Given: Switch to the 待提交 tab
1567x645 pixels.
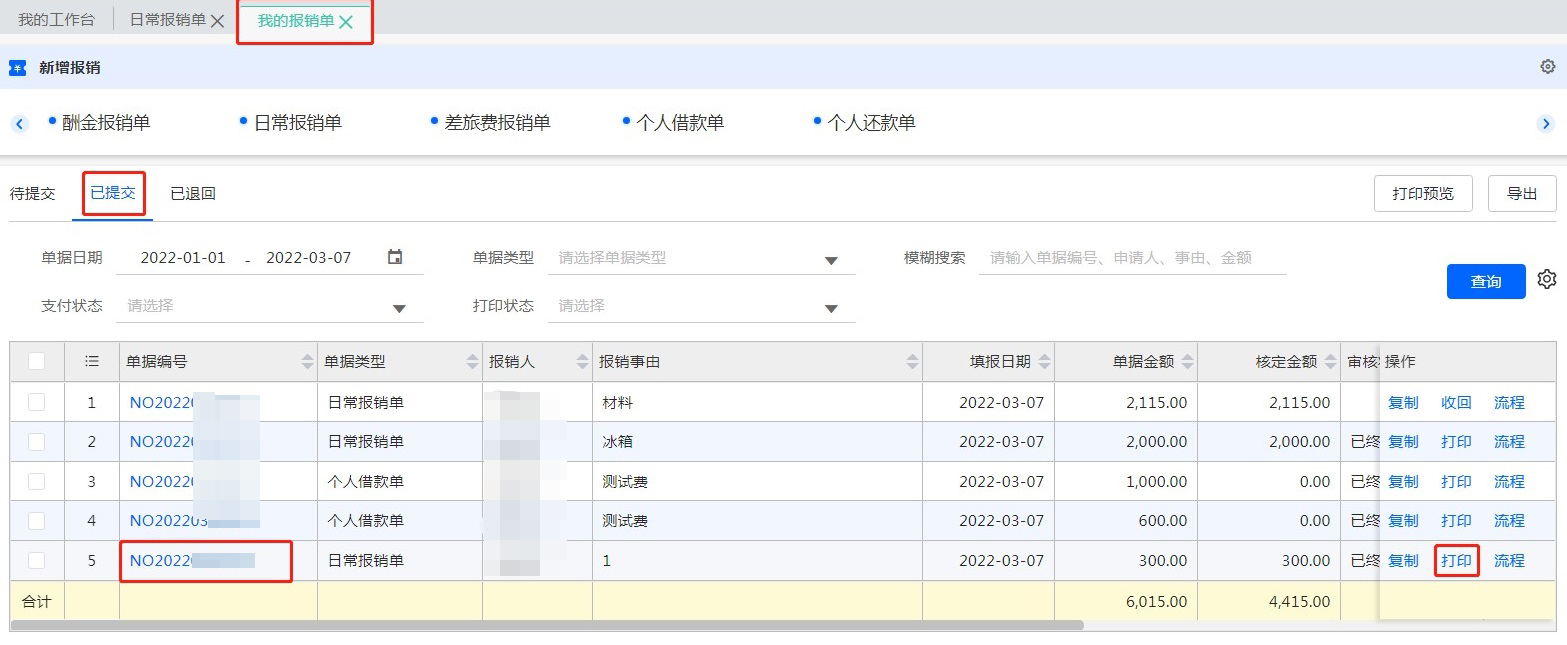Looking at the screenshot, I should coord(32,194).
